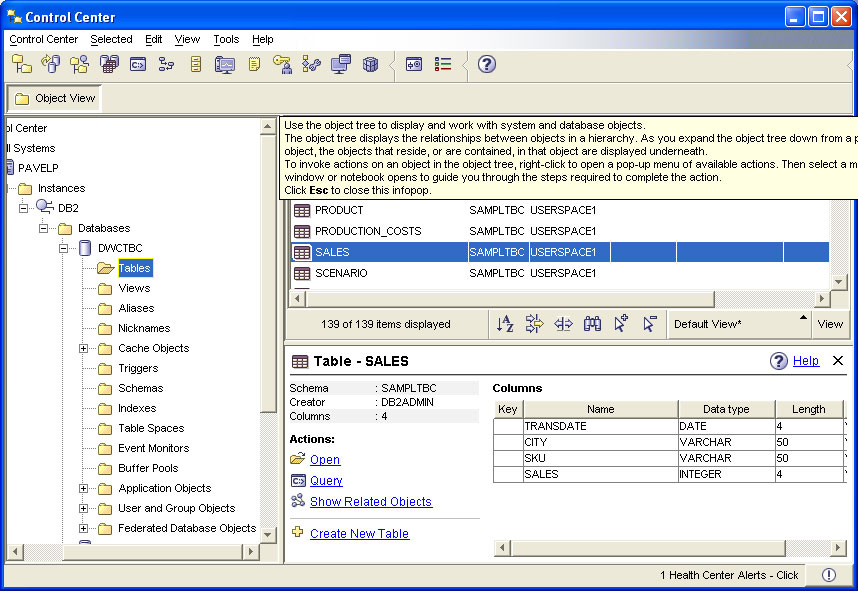This screenshot has height=591, width=858.
Task: Click the Help link in Table - SALES pane
Action: (x=806, y=361)
